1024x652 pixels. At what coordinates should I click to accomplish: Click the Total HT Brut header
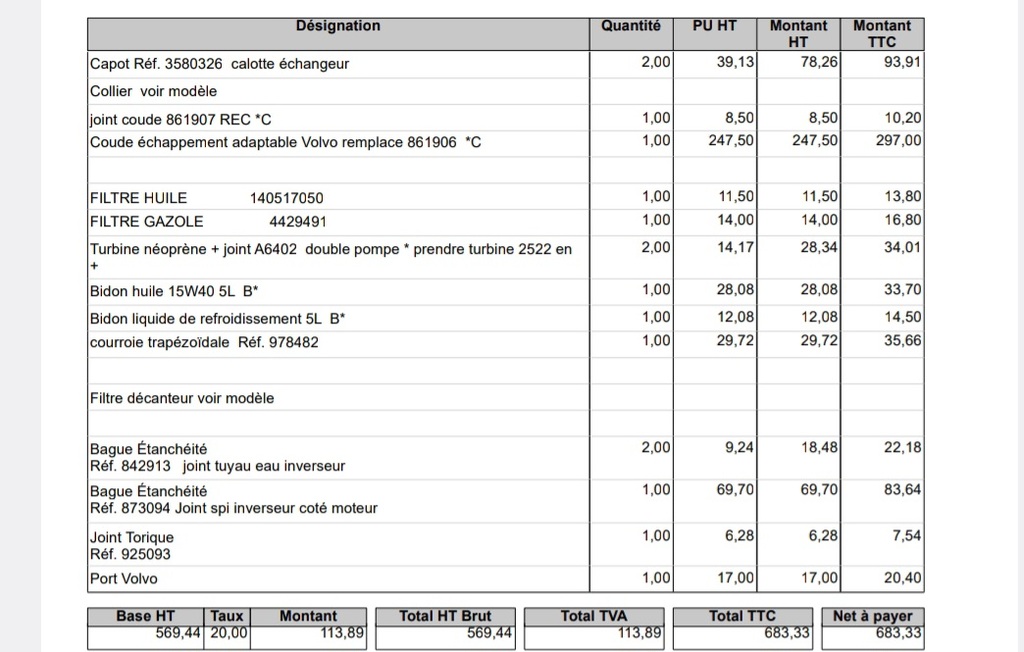pyautogui.click(x=445, y=616)
